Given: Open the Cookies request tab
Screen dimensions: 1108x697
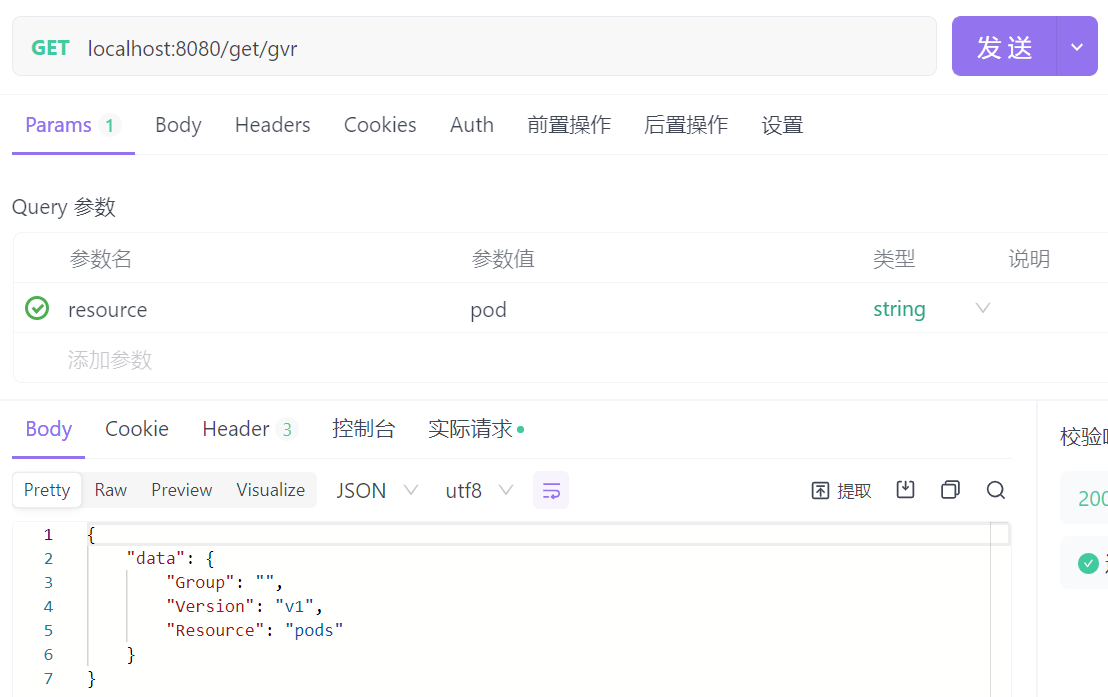Looking at the screenshot, I should click(x=380, y=125).
